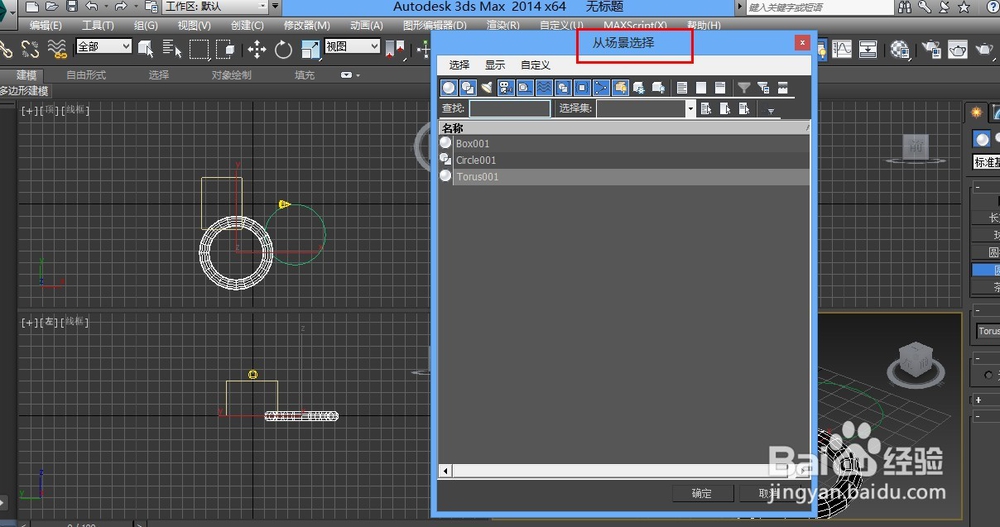Open 工作区: 默认 workspace dropdown
This screenshot has width=1000, height=527.
(x=216, y=7)
